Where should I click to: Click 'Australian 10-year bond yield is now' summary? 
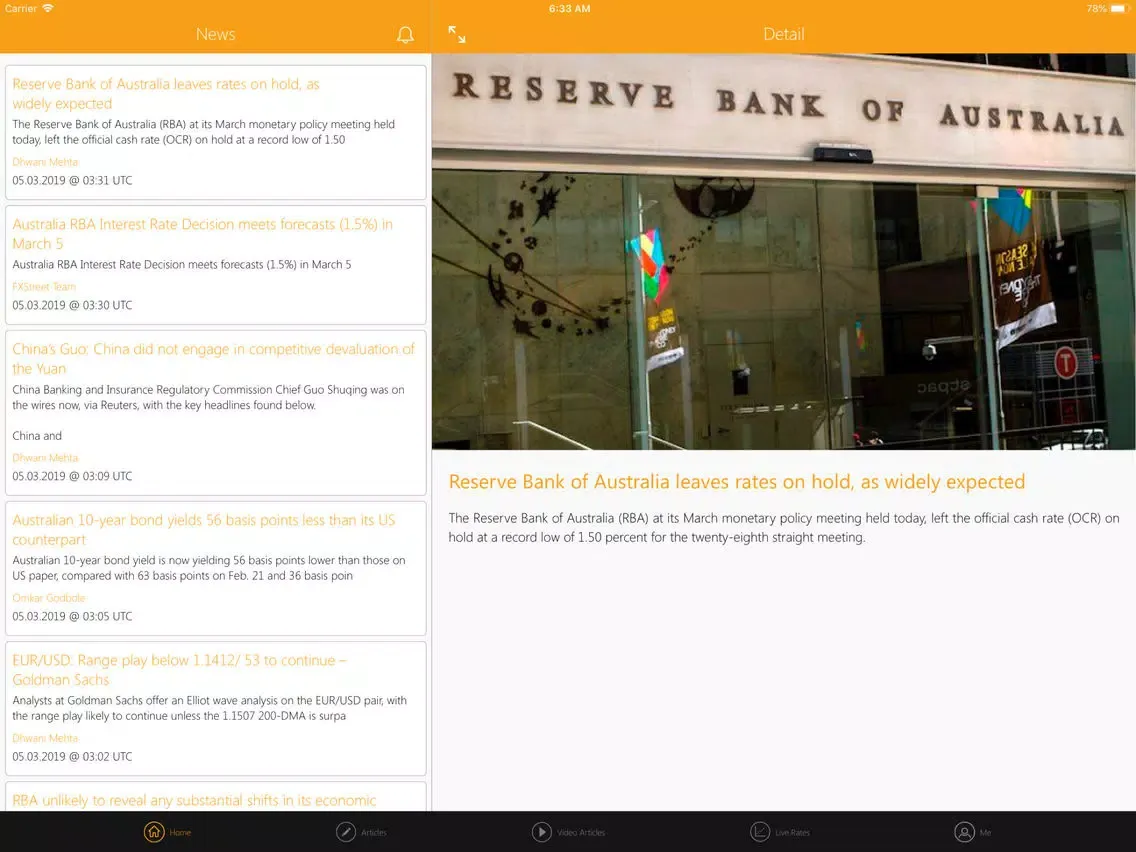[209, 568]
